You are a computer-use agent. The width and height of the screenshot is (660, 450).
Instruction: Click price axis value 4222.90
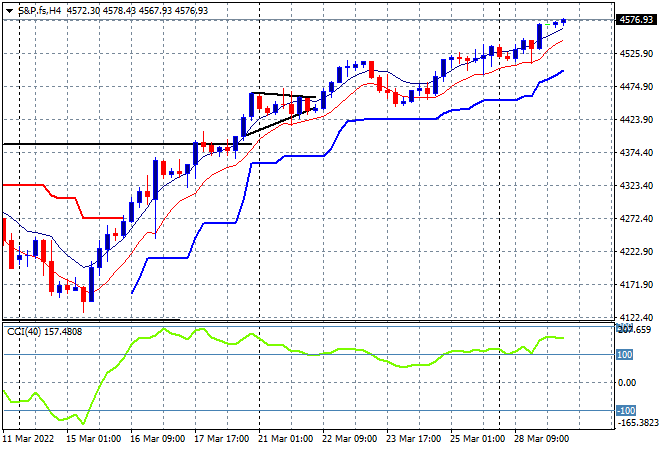tap(636, 251)
